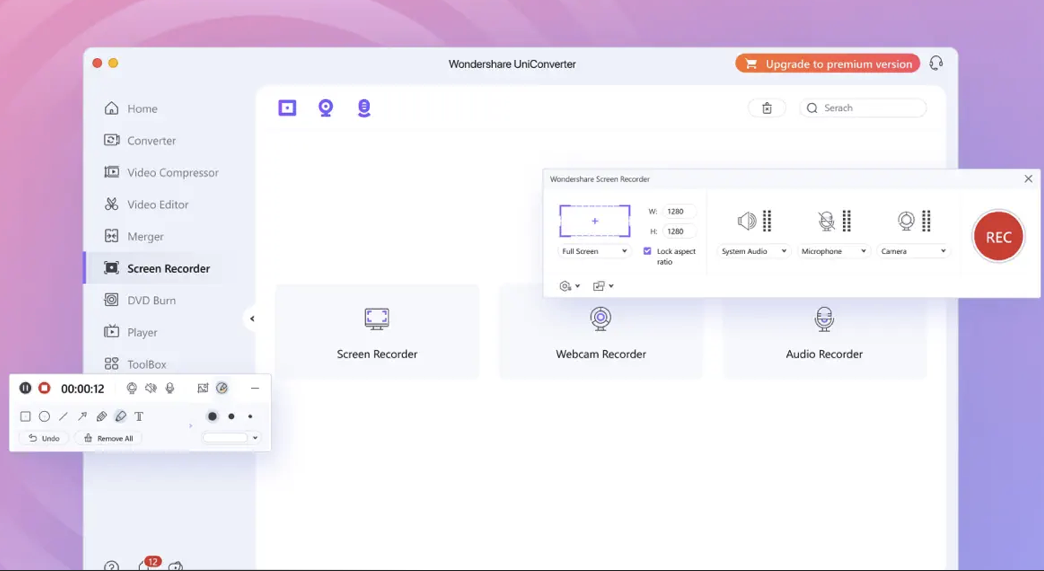Open the Screen Recorder card
The width and height of the screenshot is (1044, 571).
tap(377, 332)
